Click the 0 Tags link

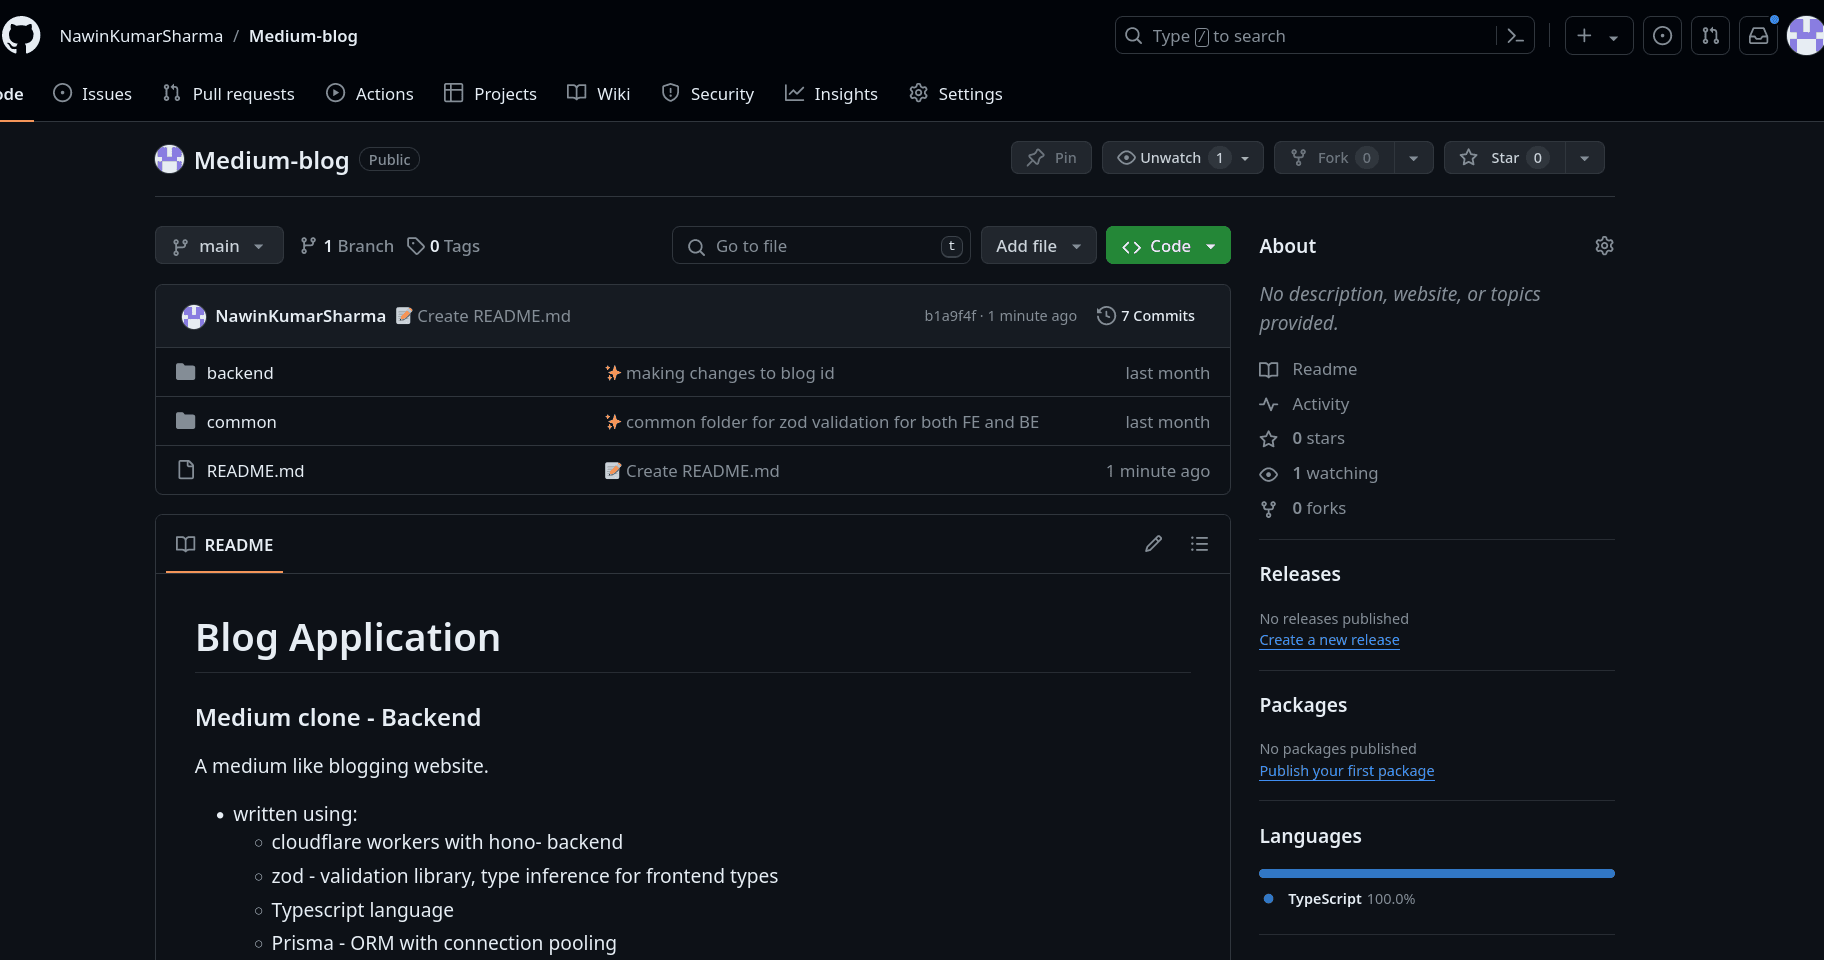443,246
